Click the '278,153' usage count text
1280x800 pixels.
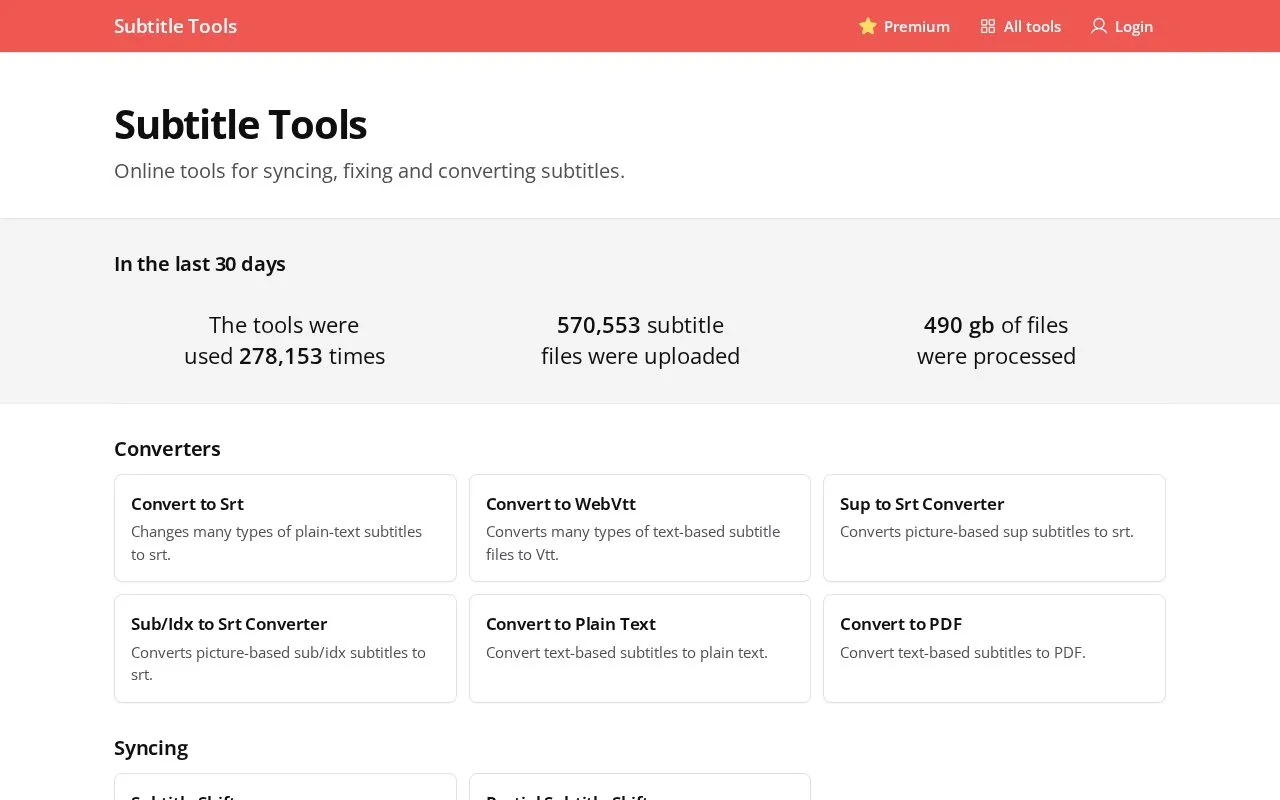click(x=281, y=356)
